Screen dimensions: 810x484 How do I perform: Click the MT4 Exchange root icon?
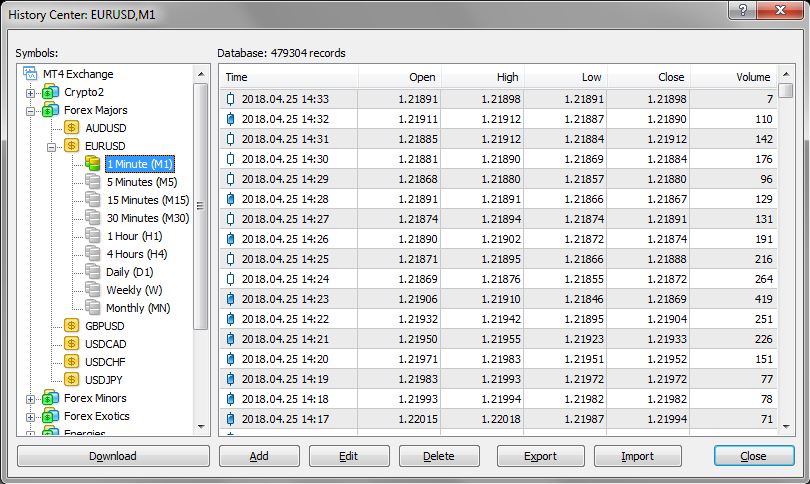(x=30, y=74)
